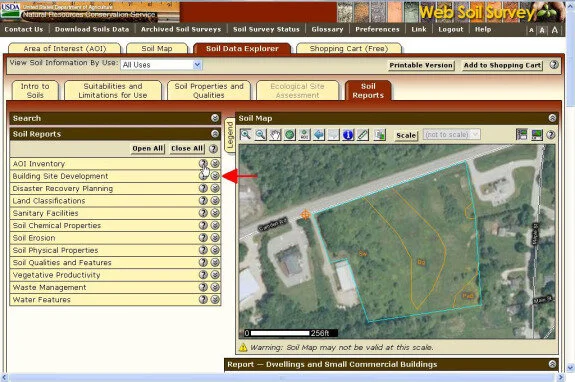Open the Glossary link
Image resolution: width=575 pixels, height=382 pixels.
(327, 29)
